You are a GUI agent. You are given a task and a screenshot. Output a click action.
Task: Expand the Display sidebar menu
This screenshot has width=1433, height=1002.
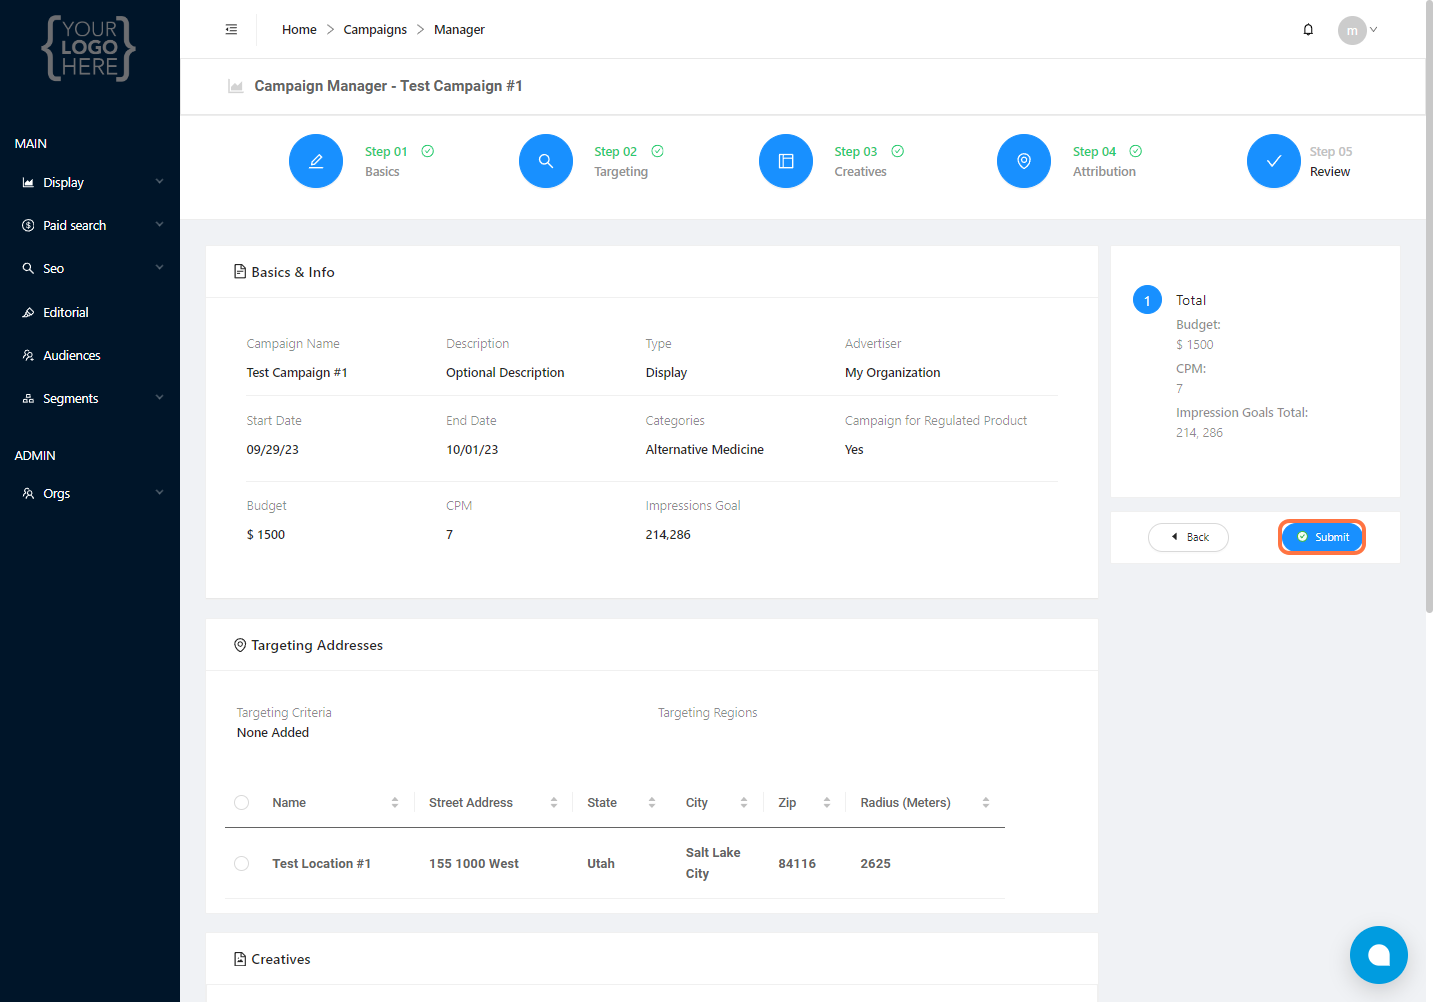pyautogui.click(x=90, y=183)
